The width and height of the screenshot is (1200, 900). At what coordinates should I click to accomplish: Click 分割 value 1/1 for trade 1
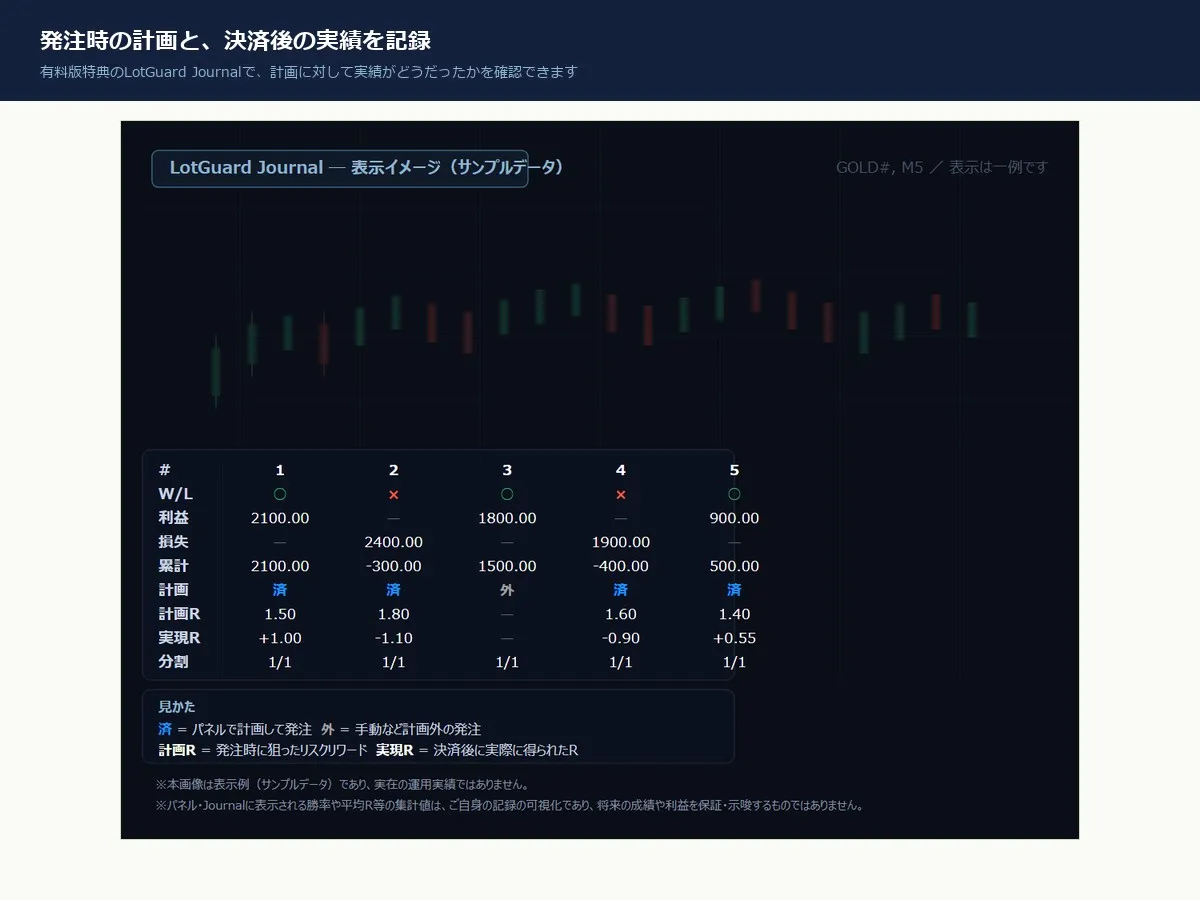tap(280, 662)
